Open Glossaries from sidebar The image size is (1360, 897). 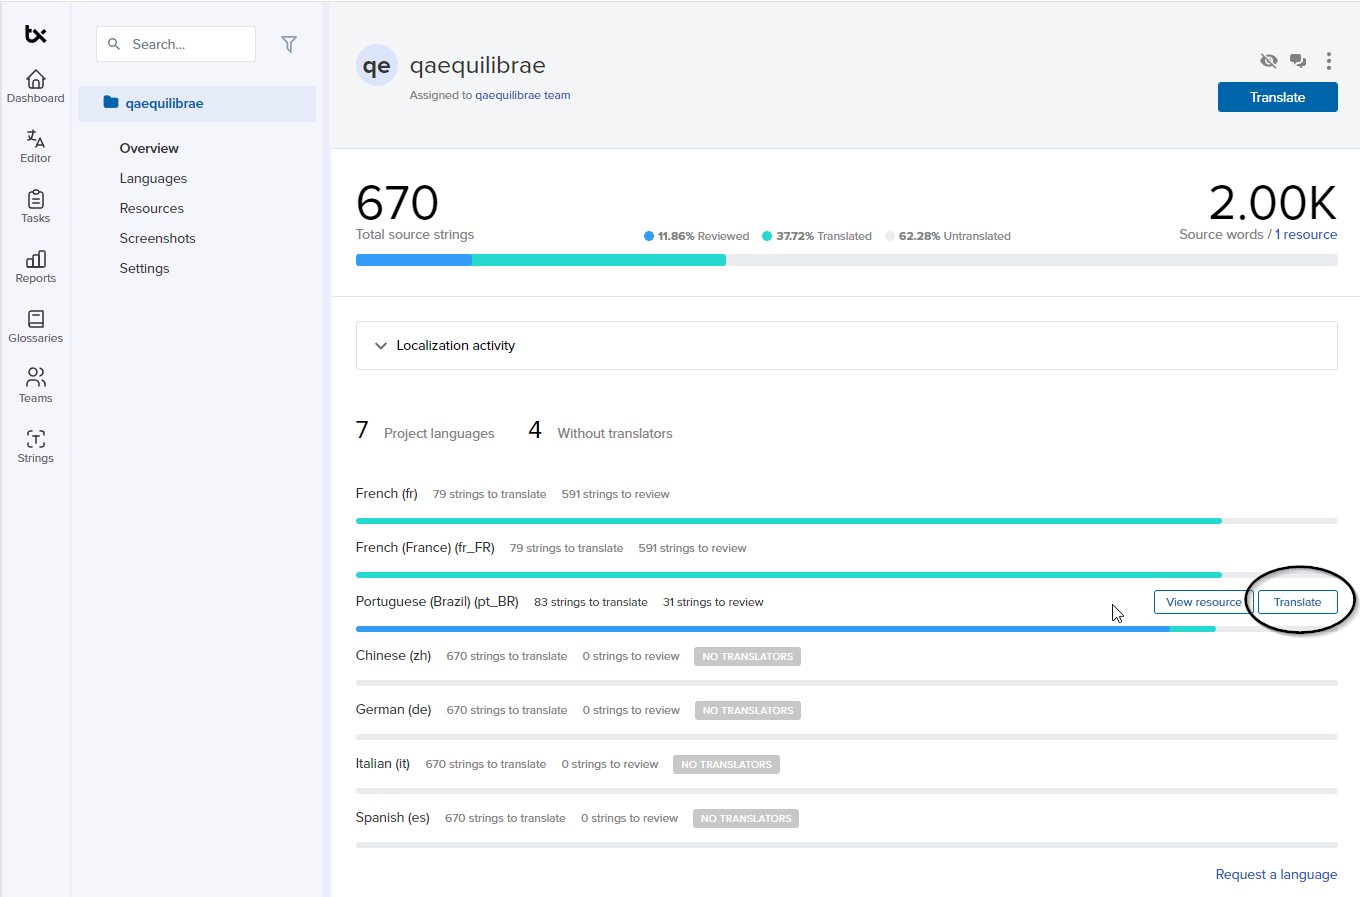point(36,320)
